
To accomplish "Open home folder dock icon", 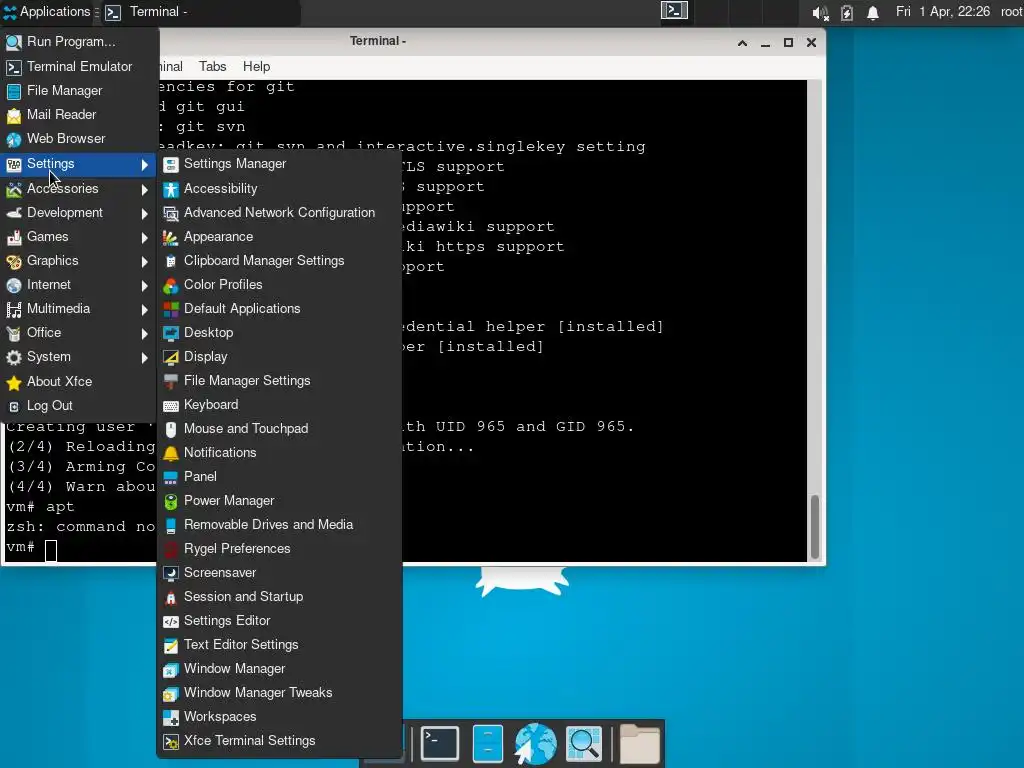I will click(639, 743).
